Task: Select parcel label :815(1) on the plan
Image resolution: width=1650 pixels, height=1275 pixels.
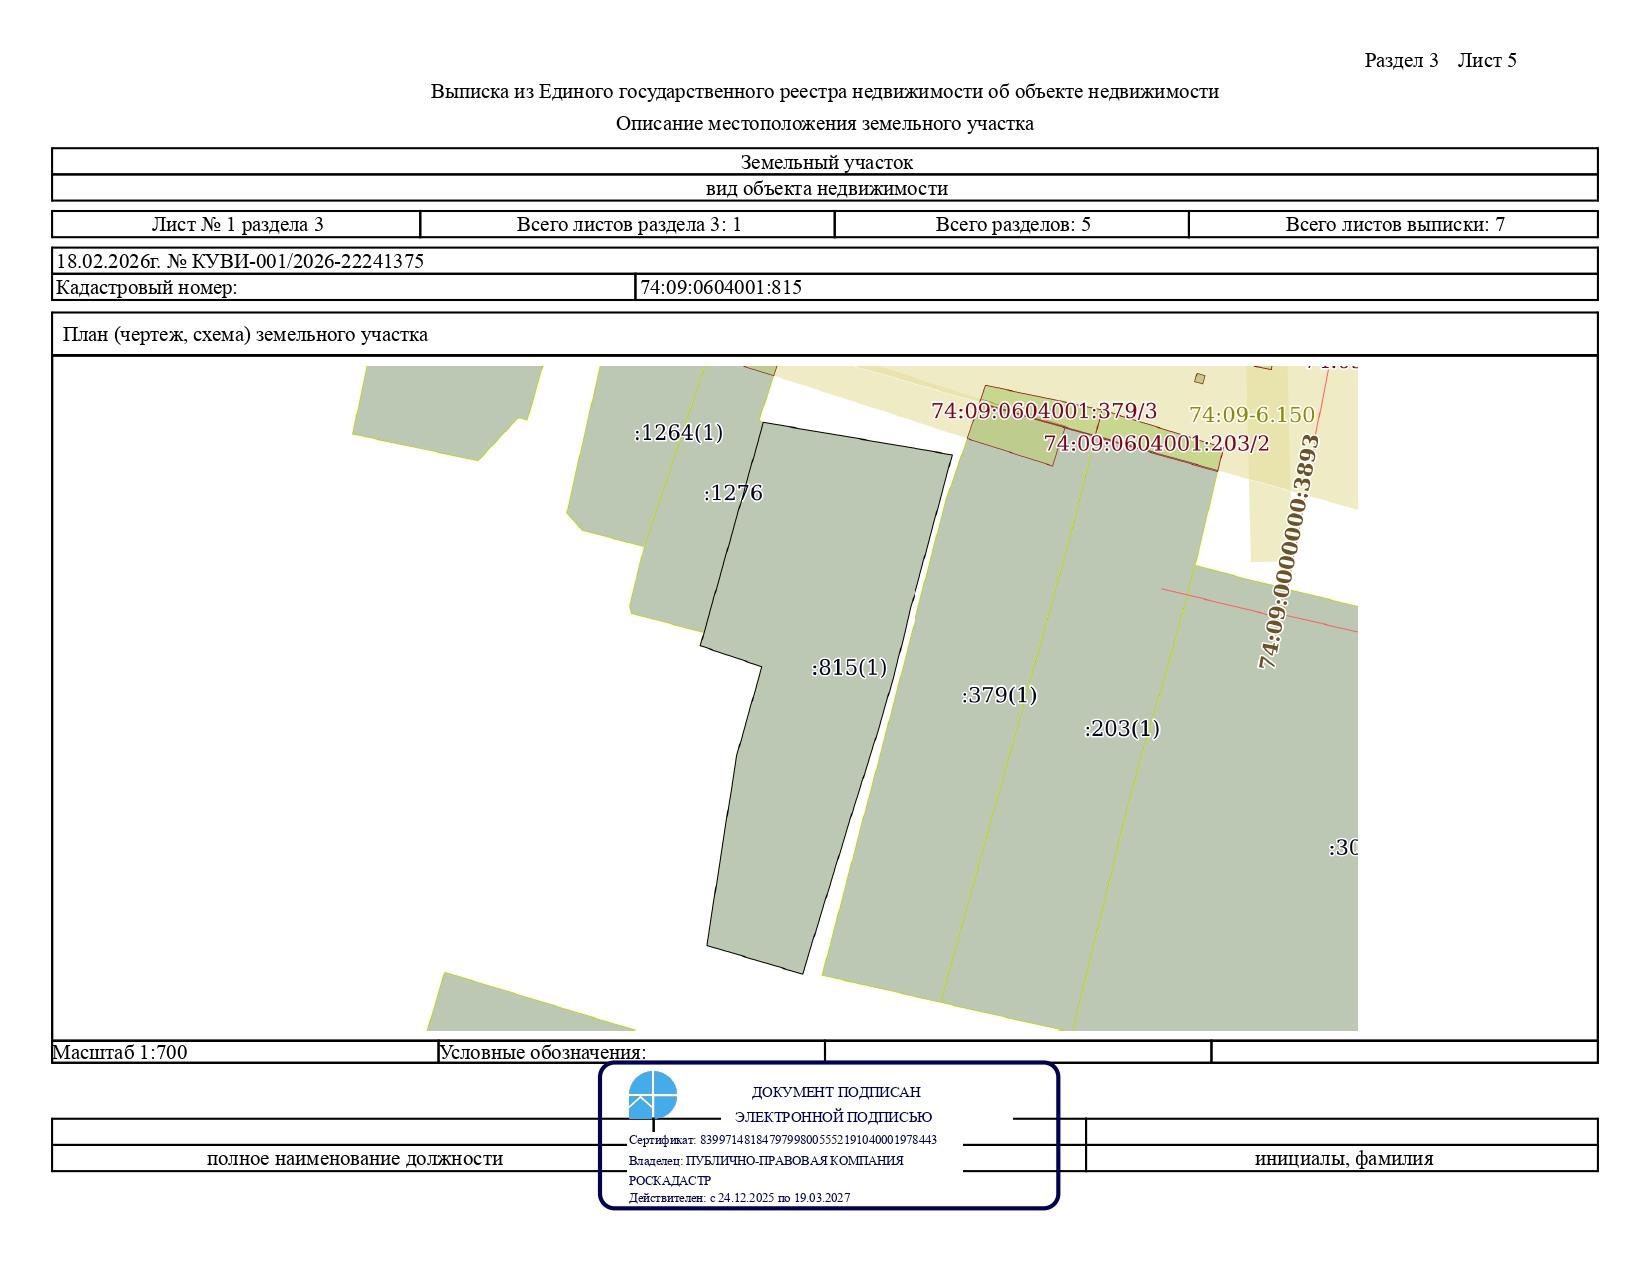Action: click(x=849, y=667)
